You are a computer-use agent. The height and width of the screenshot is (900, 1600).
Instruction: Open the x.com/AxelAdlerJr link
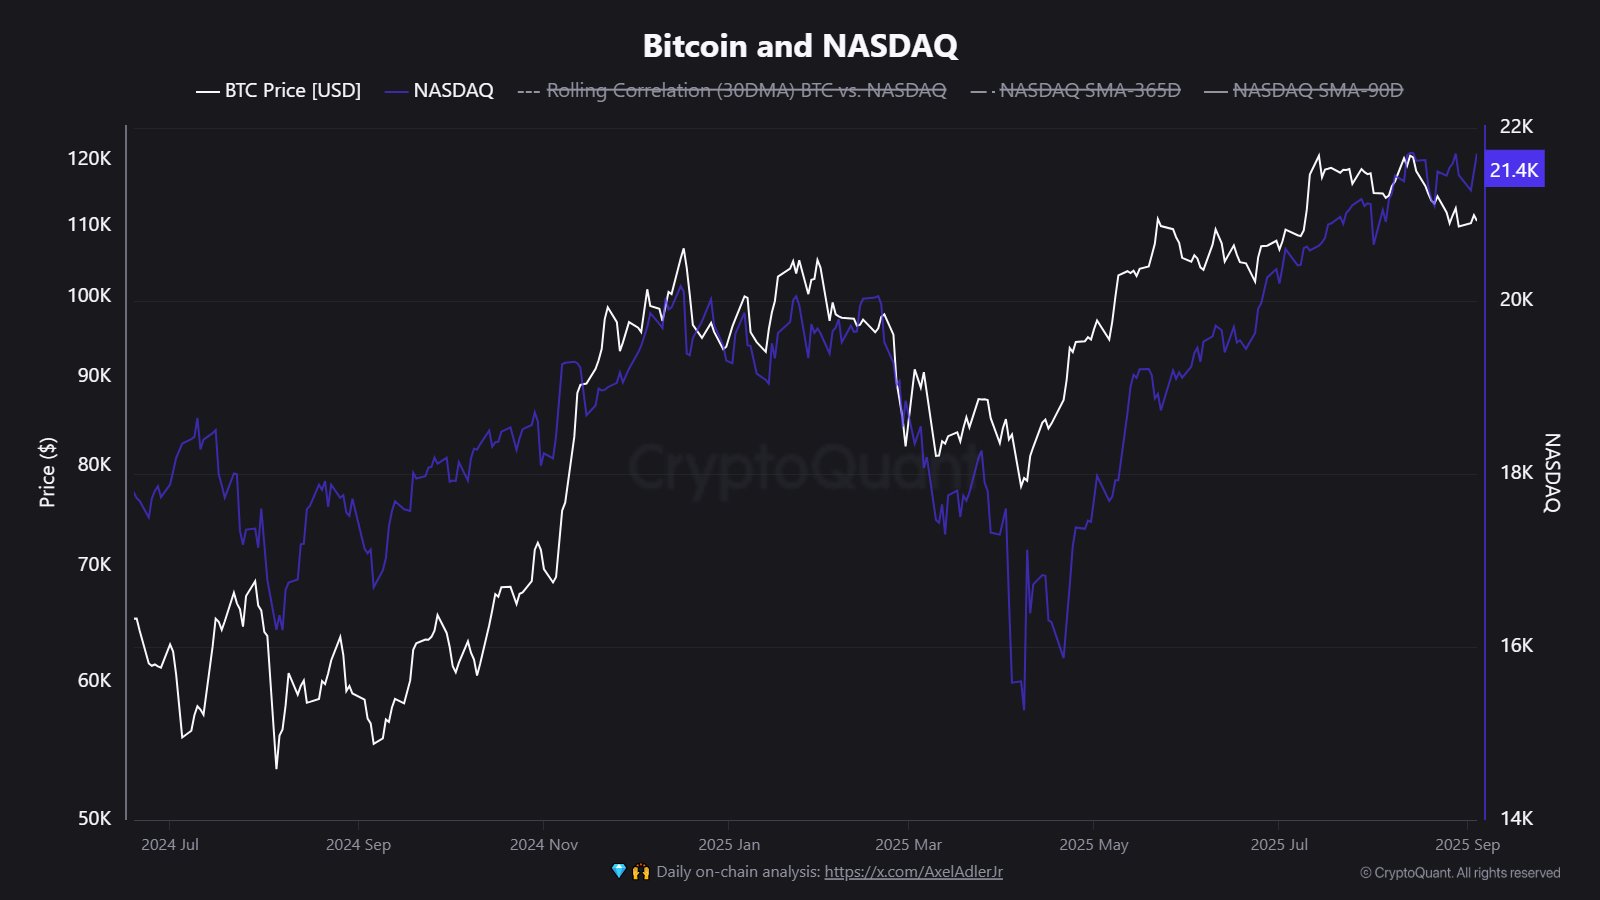pos(913,872)
